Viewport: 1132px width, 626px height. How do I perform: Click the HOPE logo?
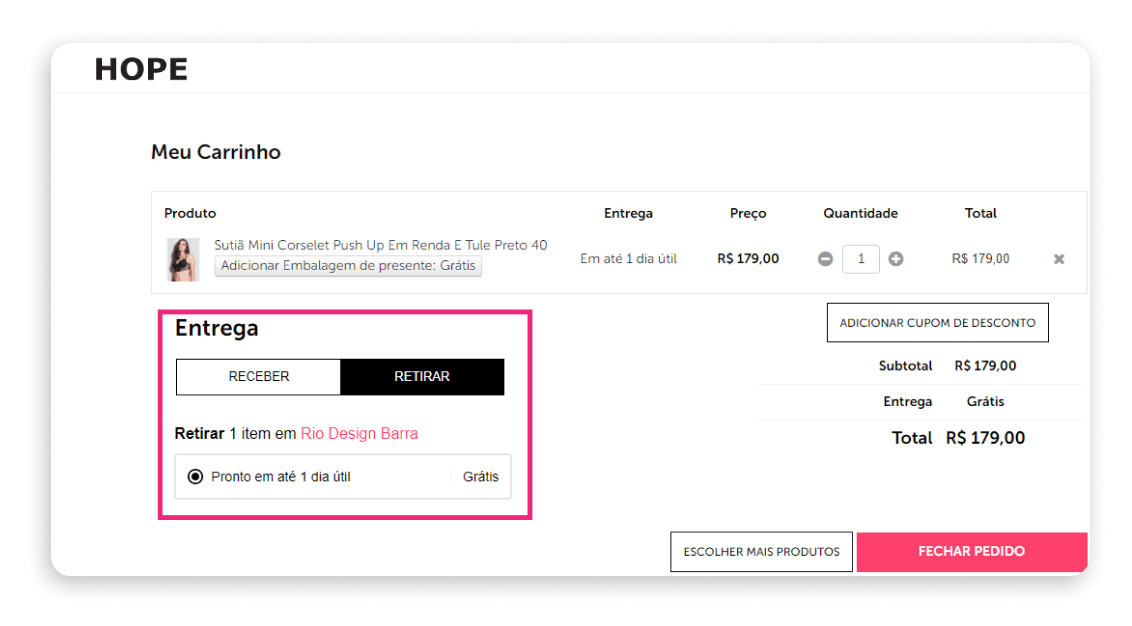(141, 70)
